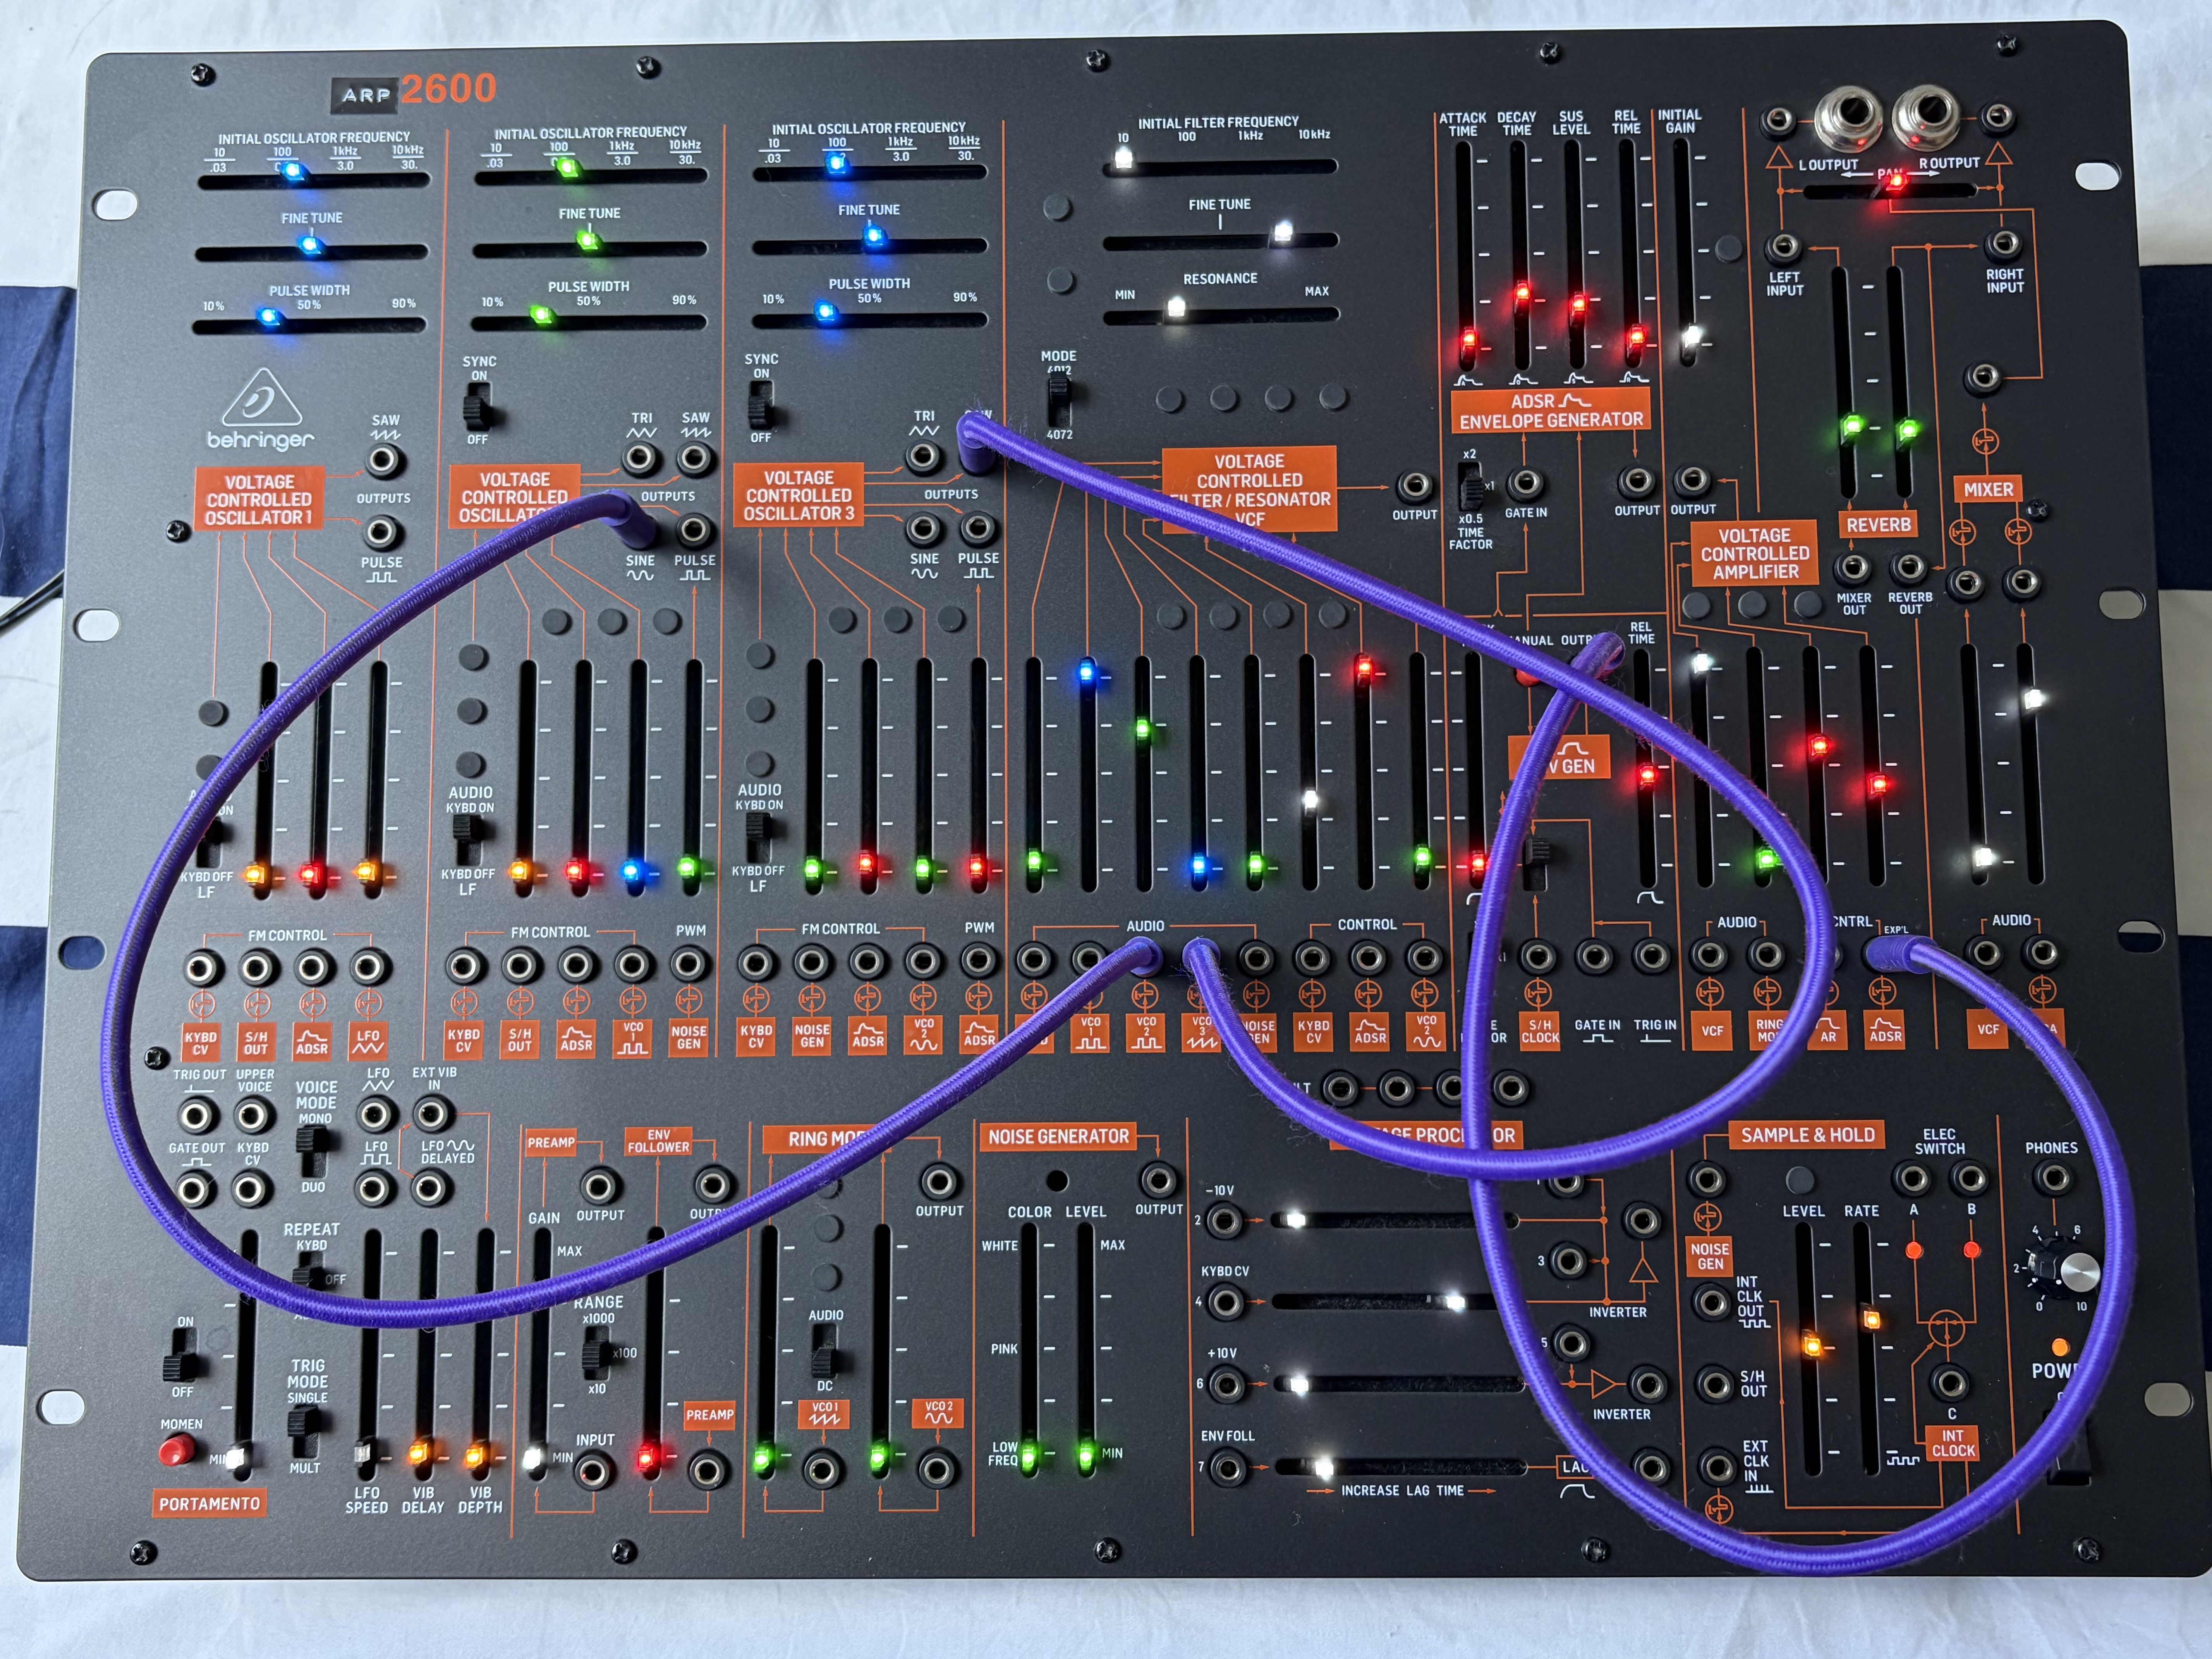
Task: Click the ADSR ENVELOPE GENERATOR heading
Action: click(x=1551, y=411)
